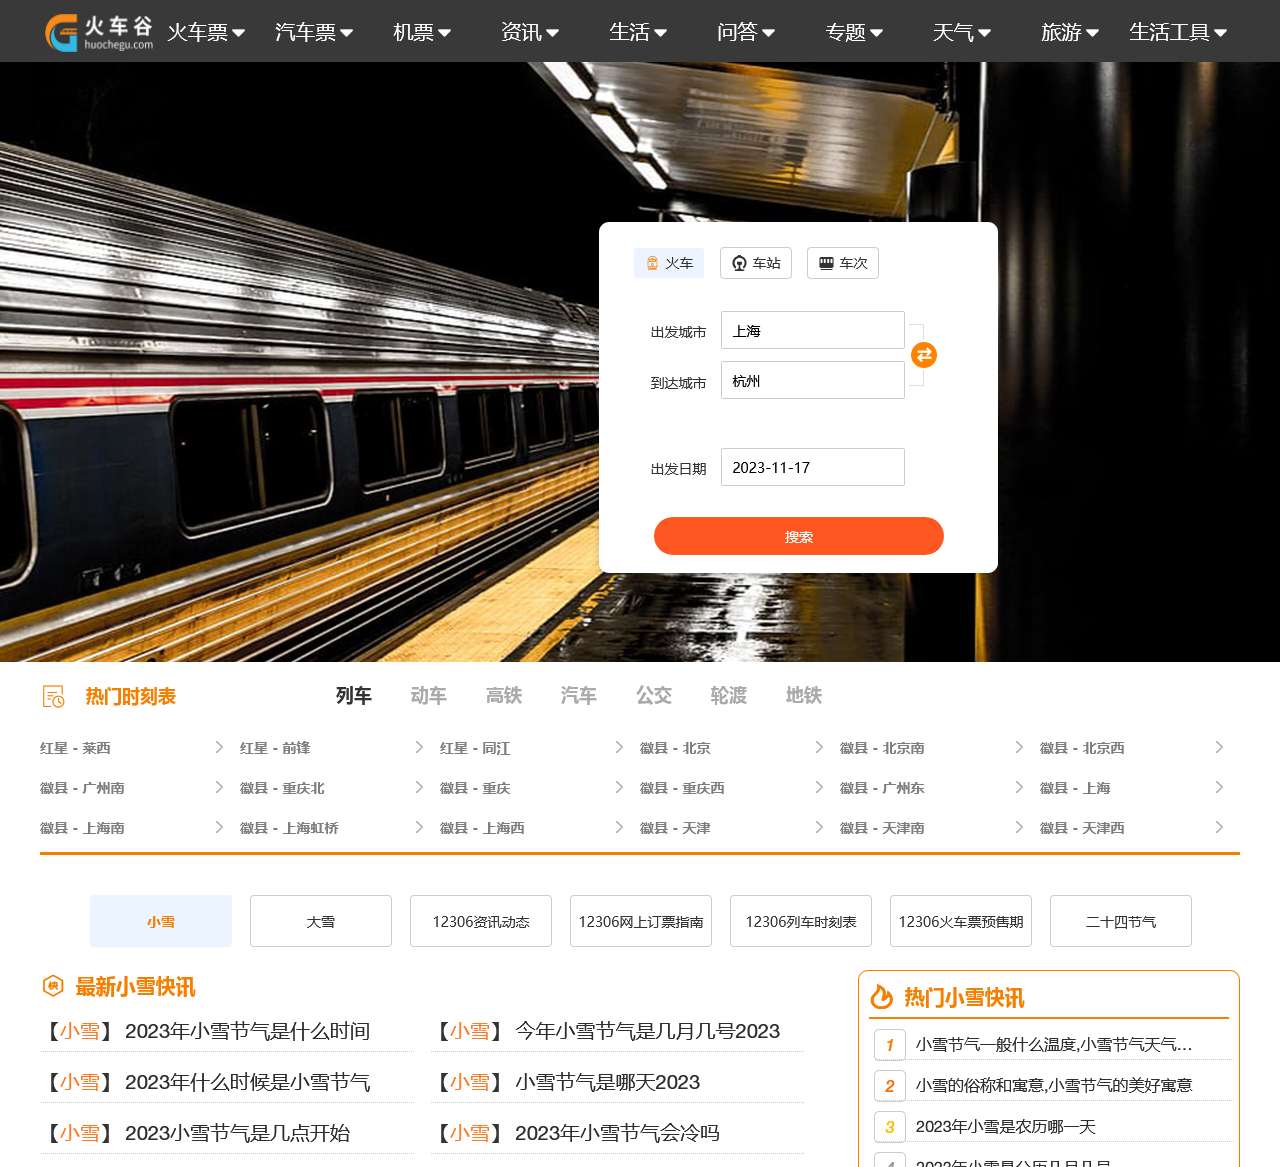Screen dimensions: 1280x1167
Task: Switch to the 大雪 category tab
Action: [320, 921]
